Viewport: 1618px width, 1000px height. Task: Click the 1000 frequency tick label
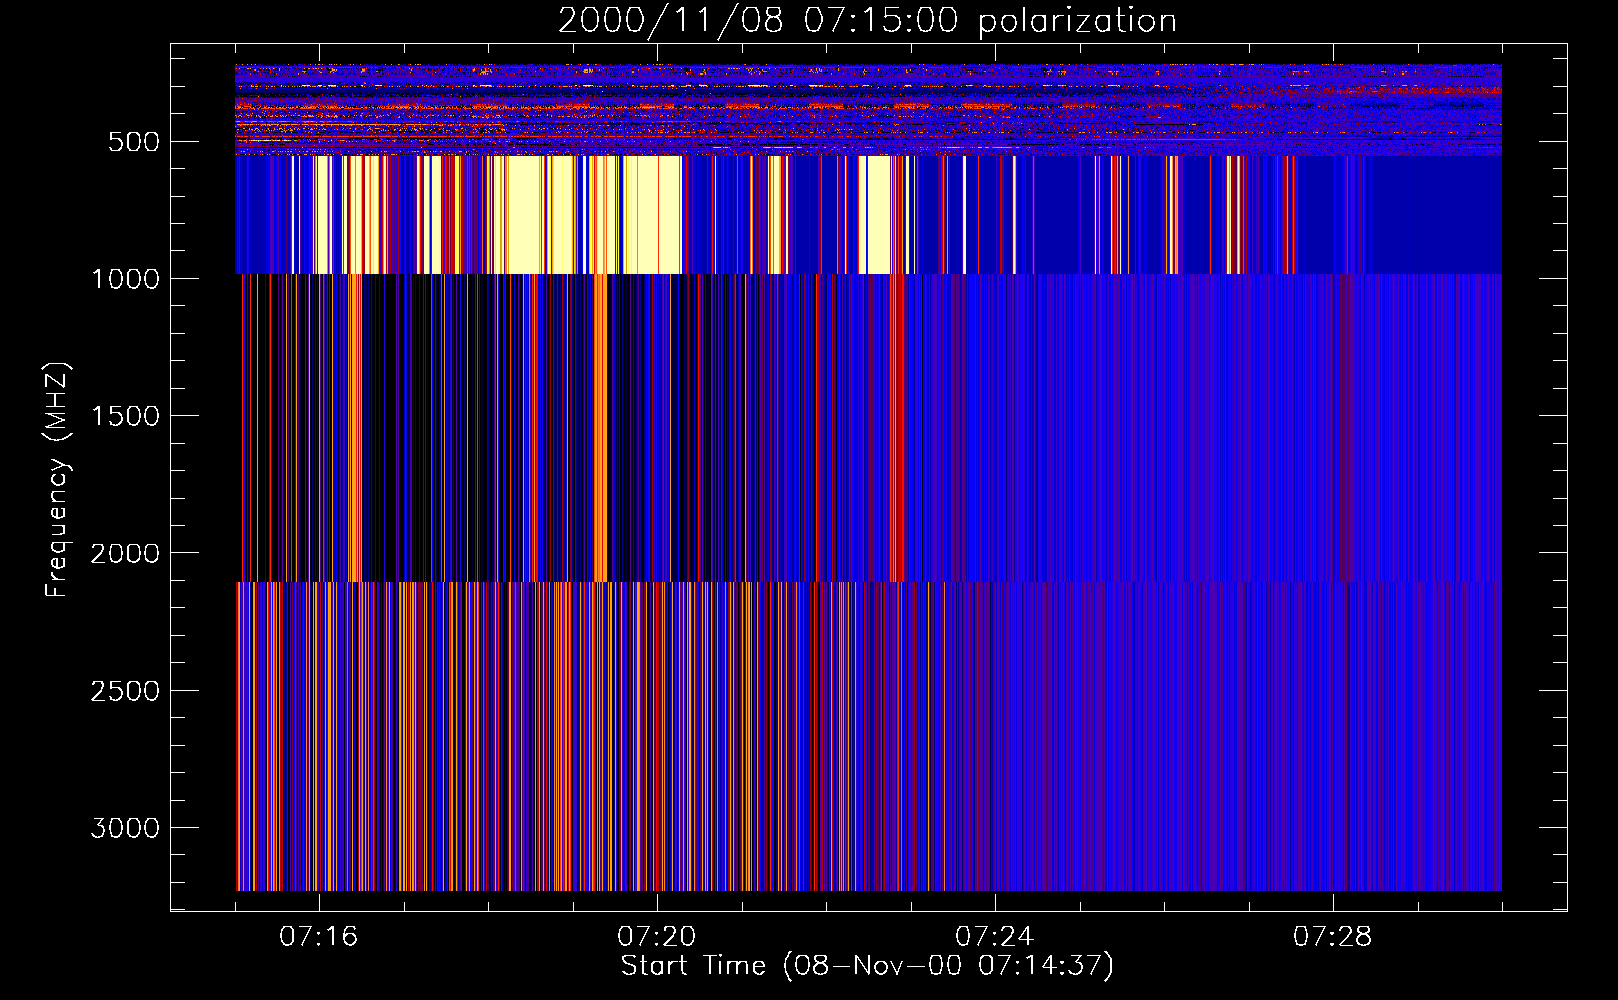125,279
